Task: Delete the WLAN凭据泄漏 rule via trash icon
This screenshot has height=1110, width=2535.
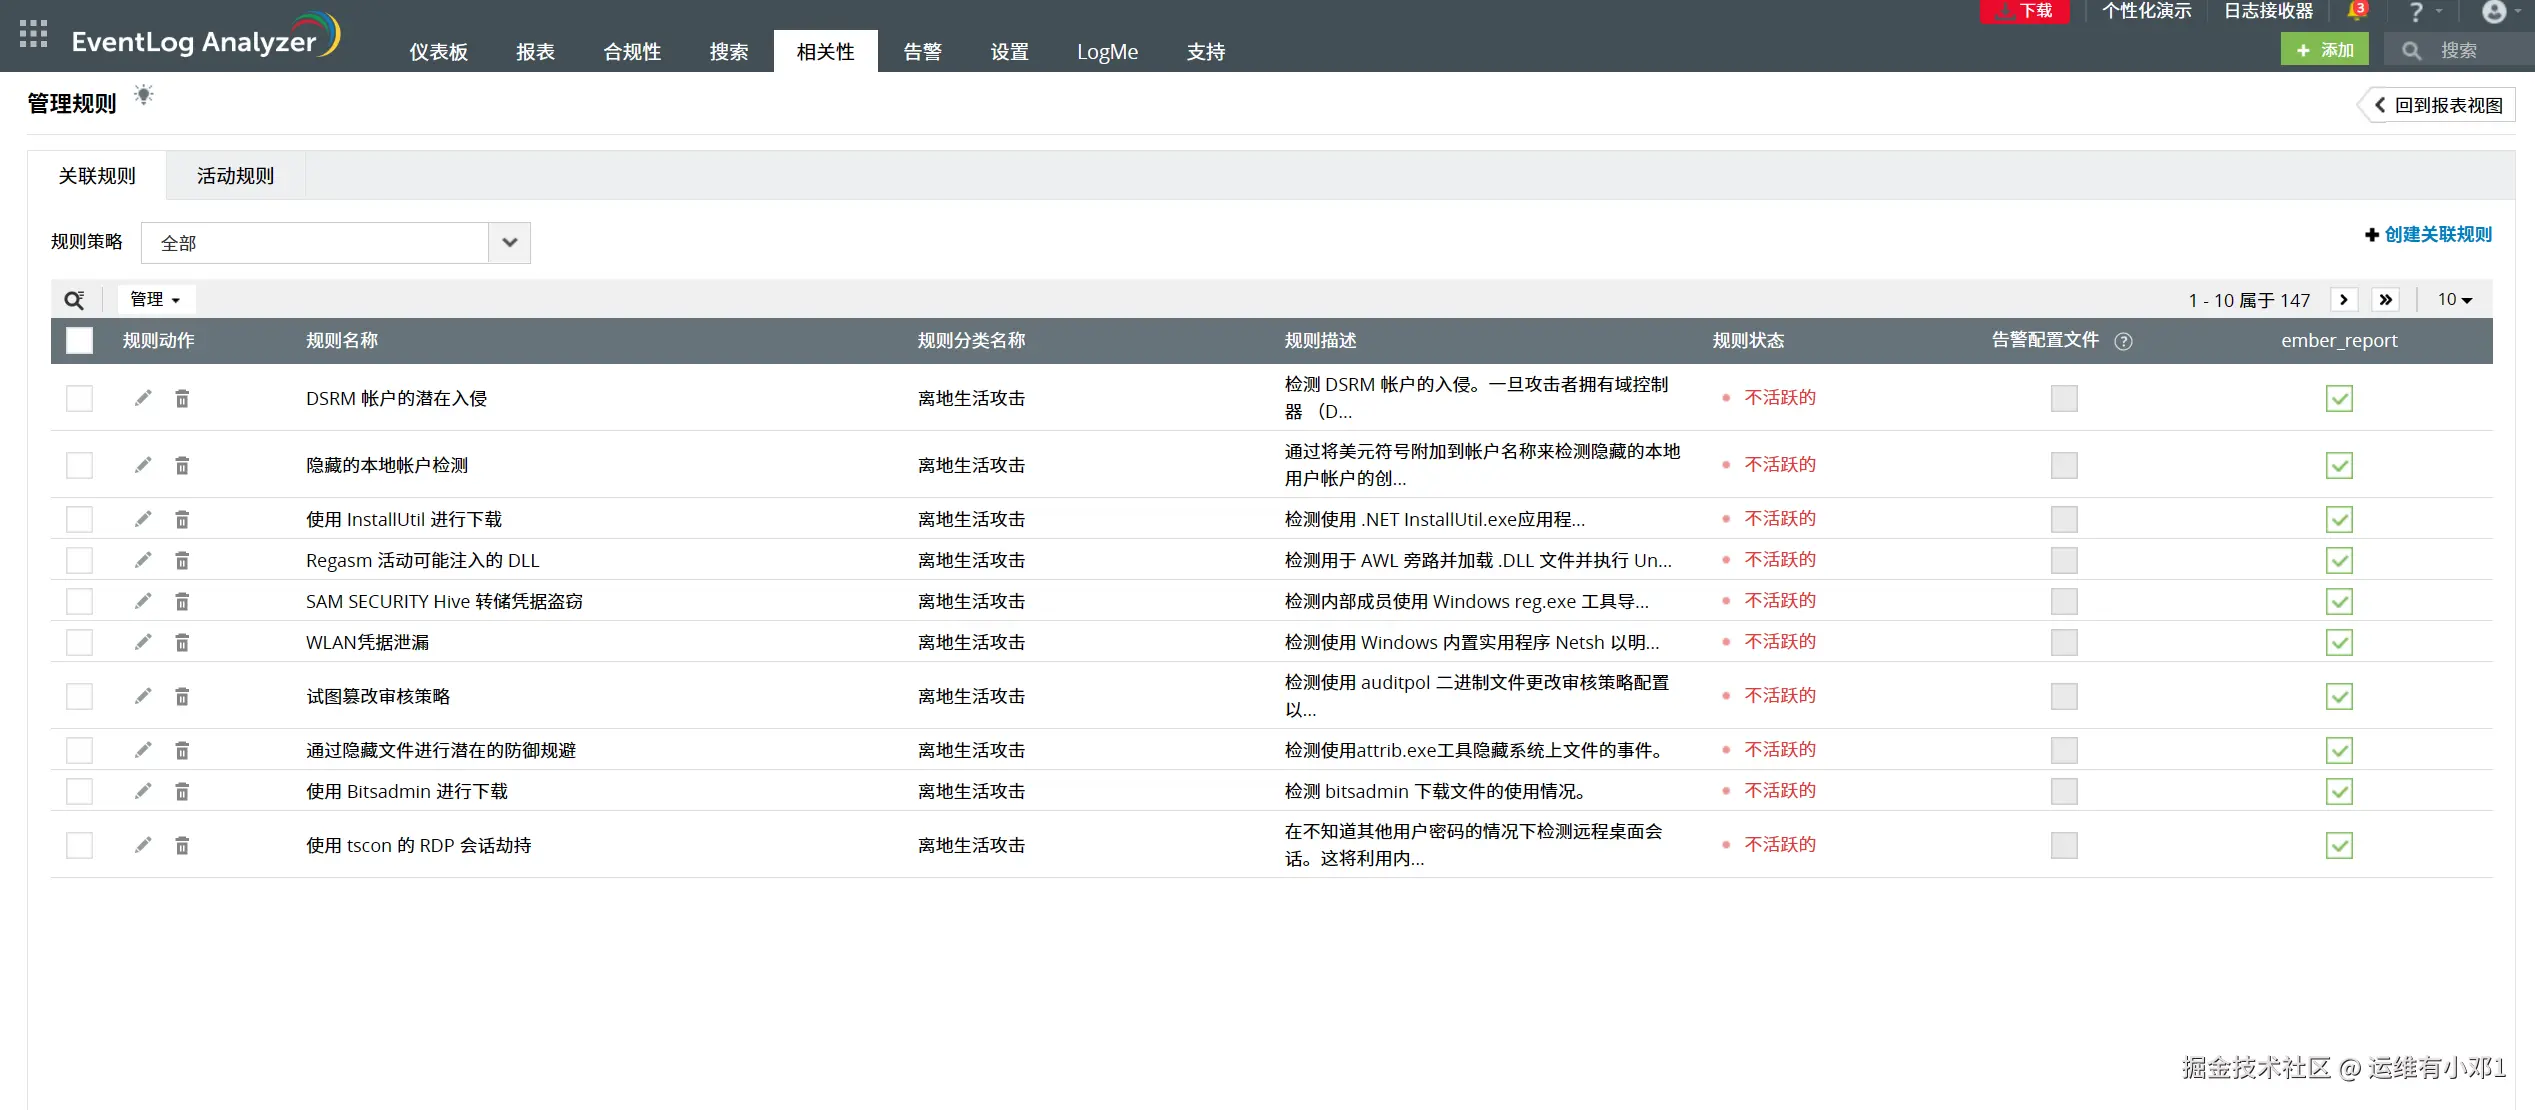Action: coord(182,642)
